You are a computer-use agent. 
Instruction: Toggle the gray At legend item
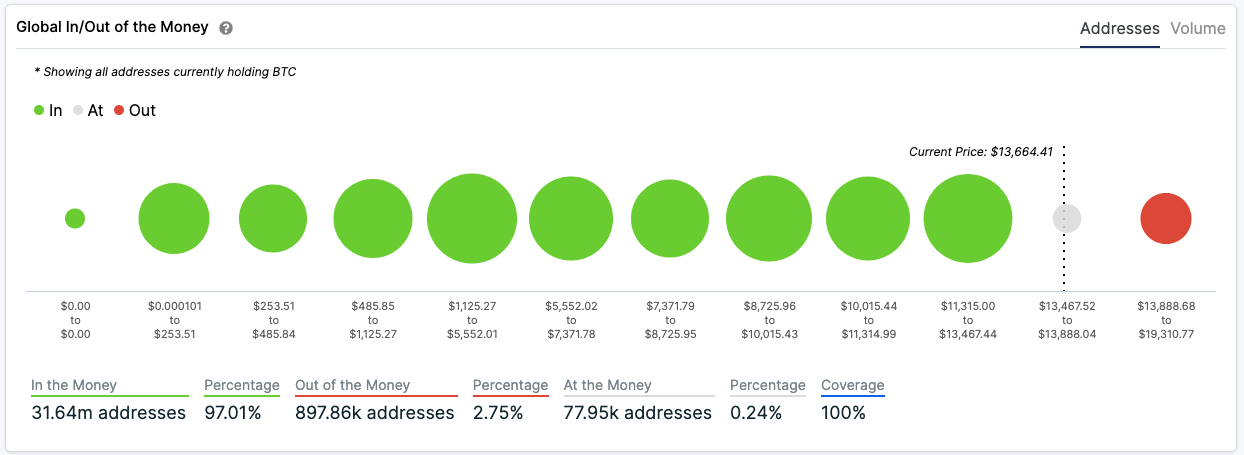[87, 110]
